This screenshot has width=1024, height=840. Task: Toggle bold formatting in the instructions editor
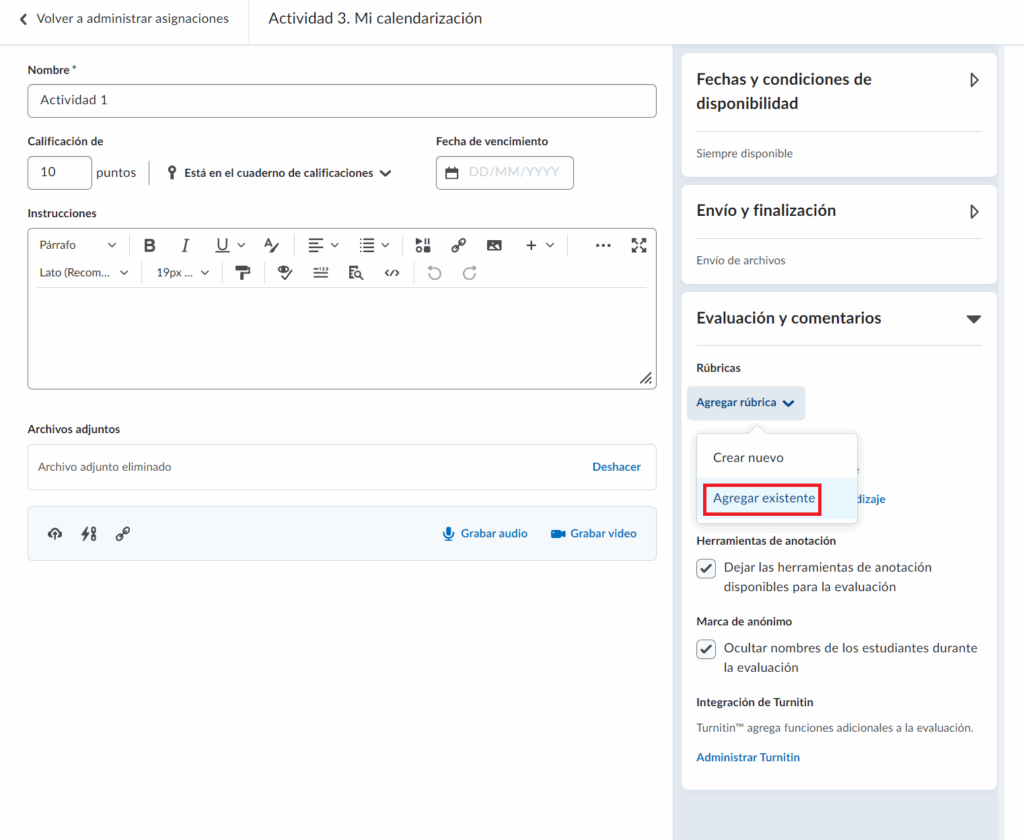[x=150, y=245]
